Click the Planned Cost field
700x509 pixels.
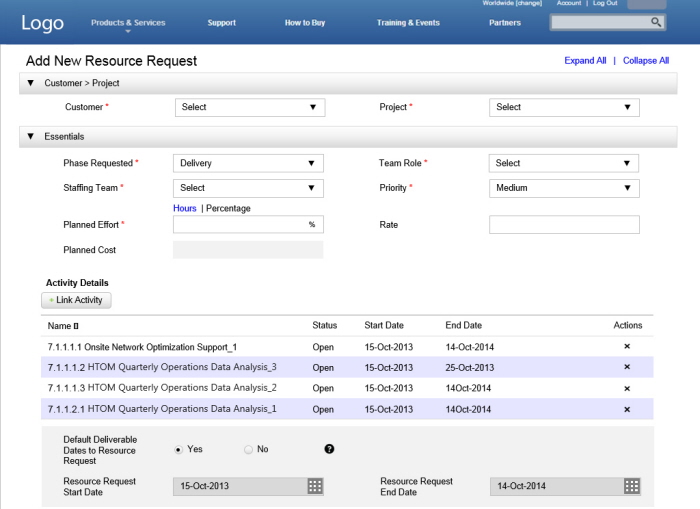pyautogui.click(x=248, y=250)
